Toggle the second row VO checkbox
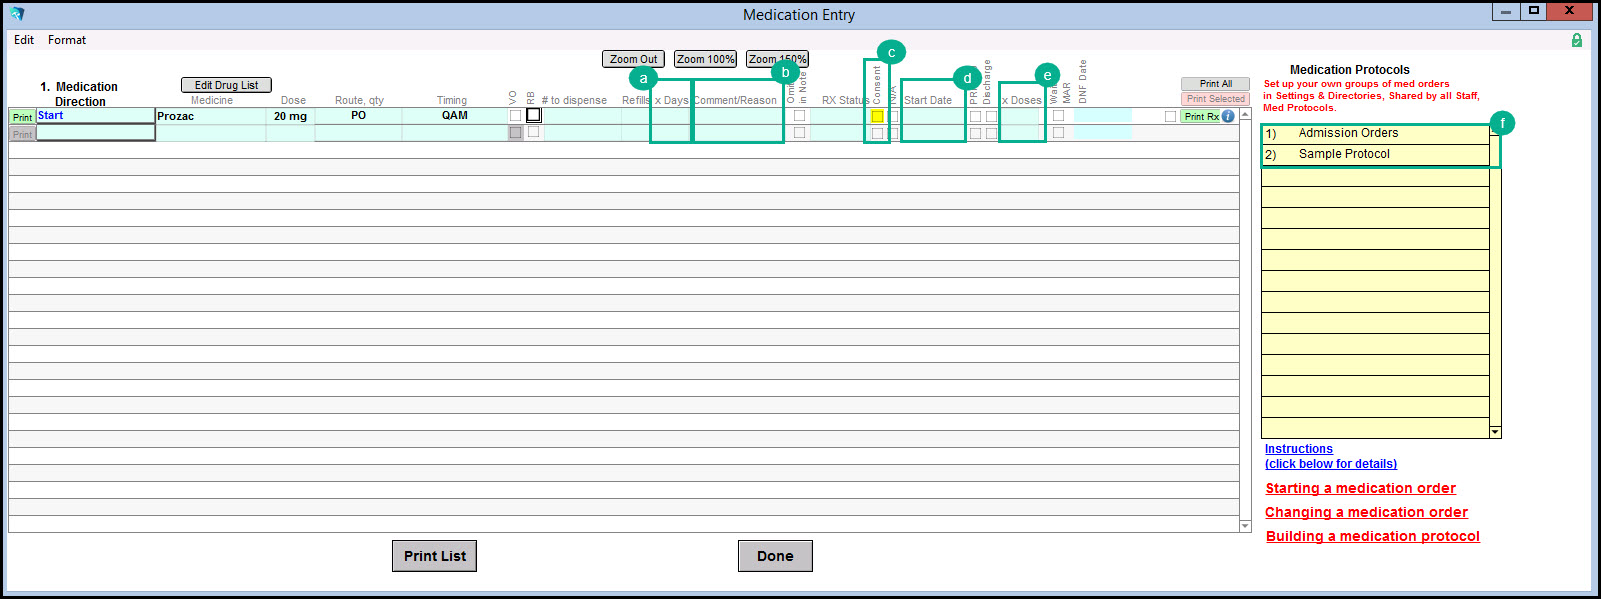The height and width of the screenshot is (599, 1601). point(515,132)
